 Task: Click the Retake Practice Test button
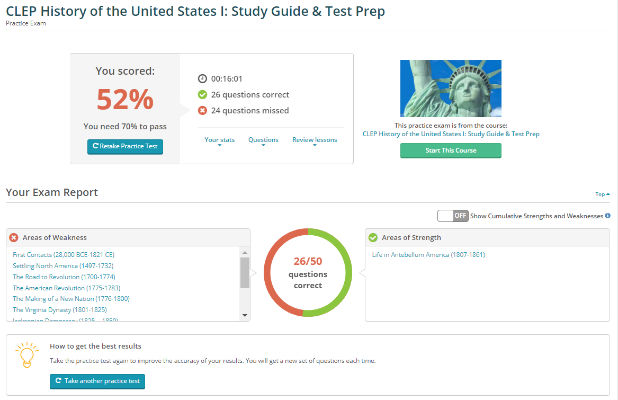click(125, 146)
